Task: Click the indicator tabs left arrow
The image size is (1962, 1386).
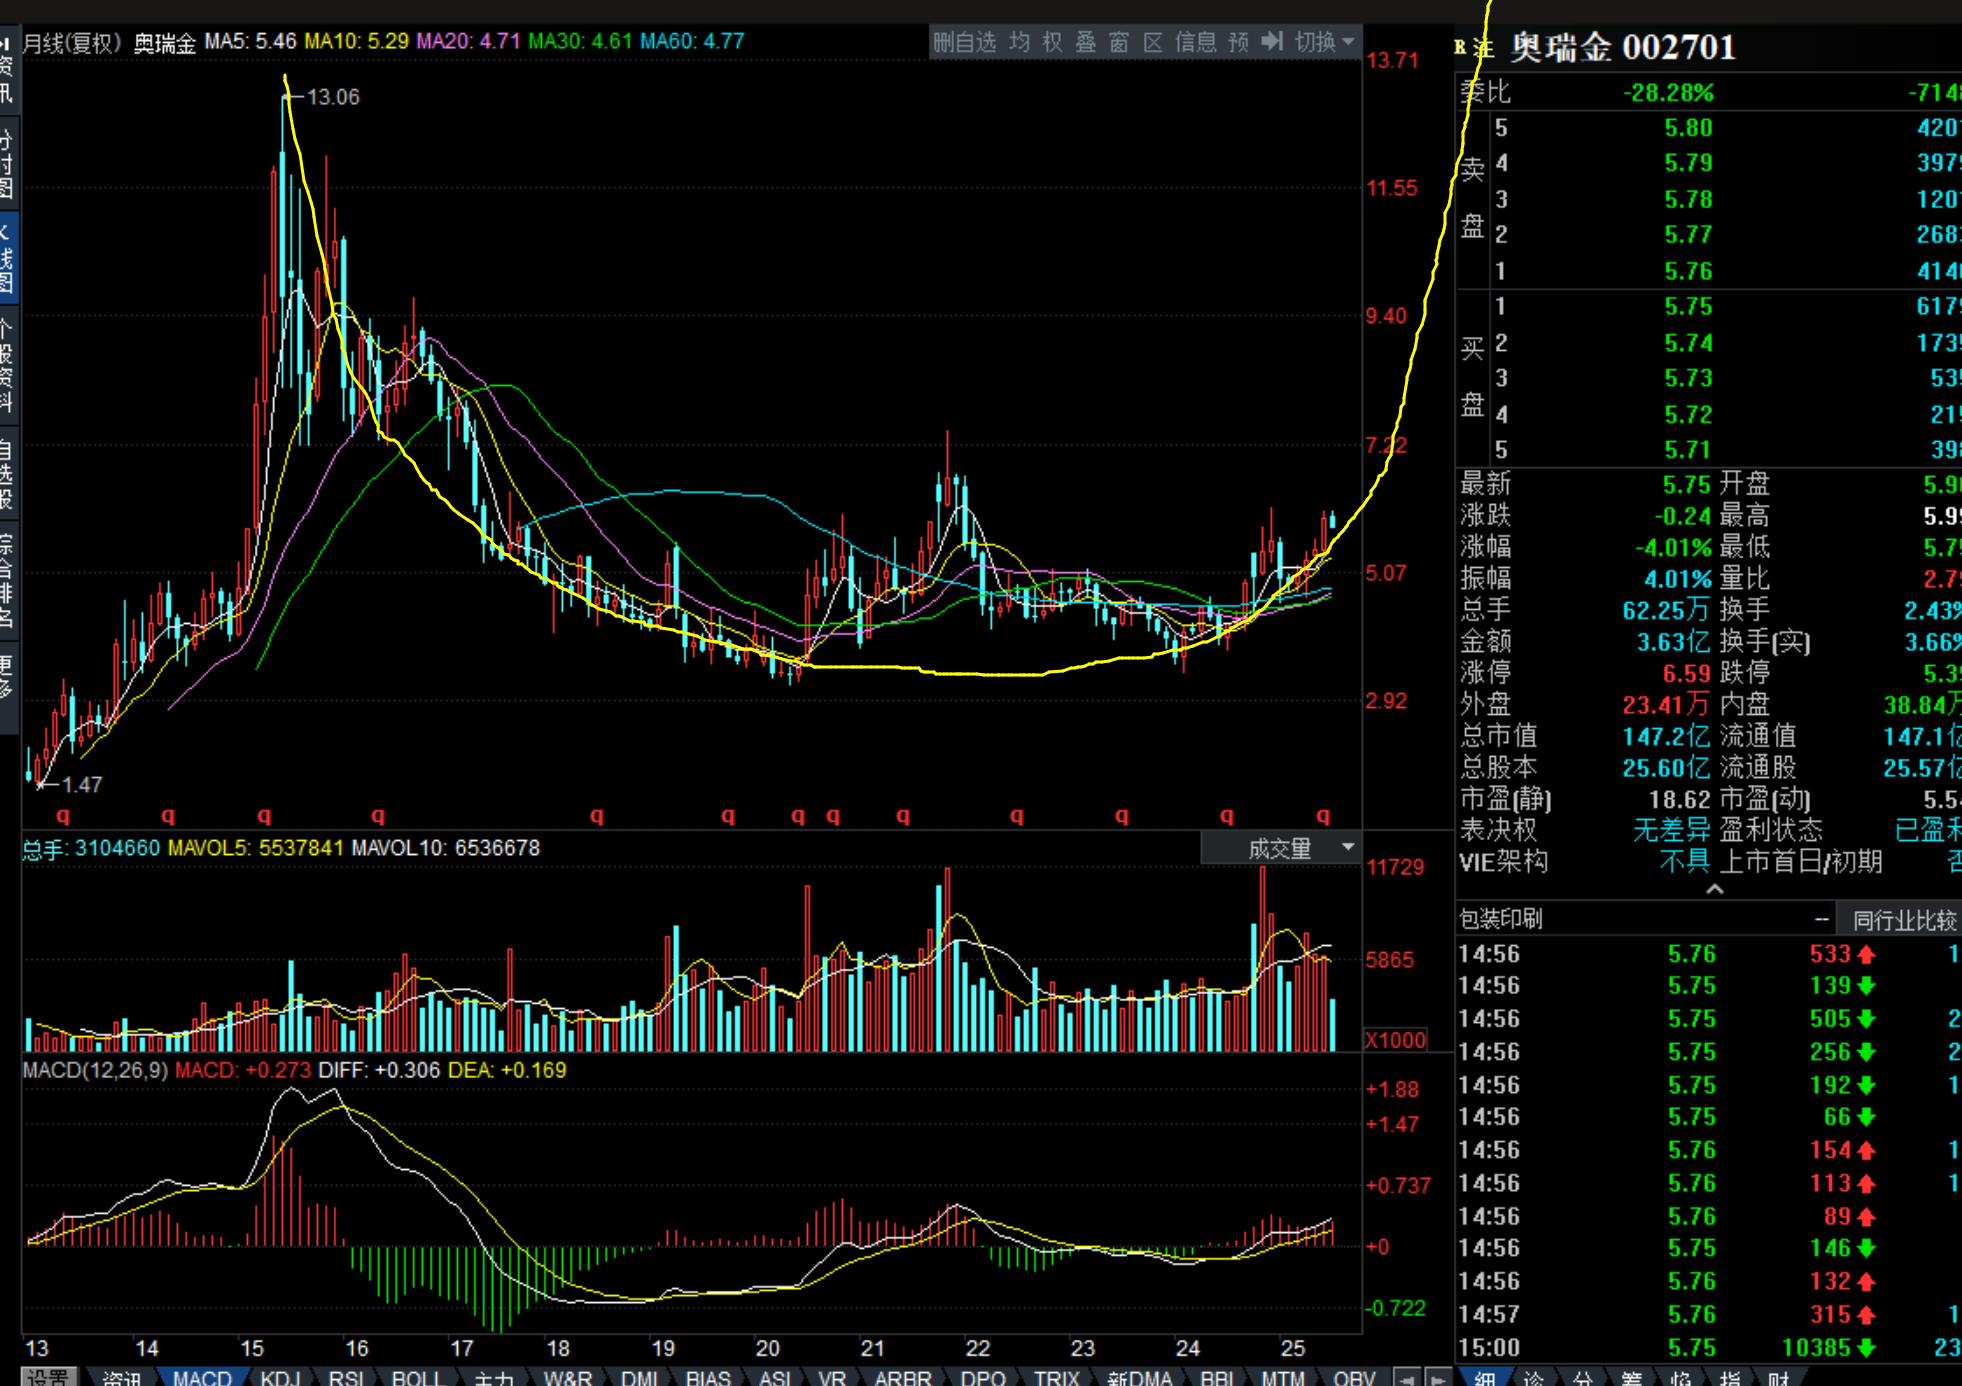Action: pos(1406,1378)
